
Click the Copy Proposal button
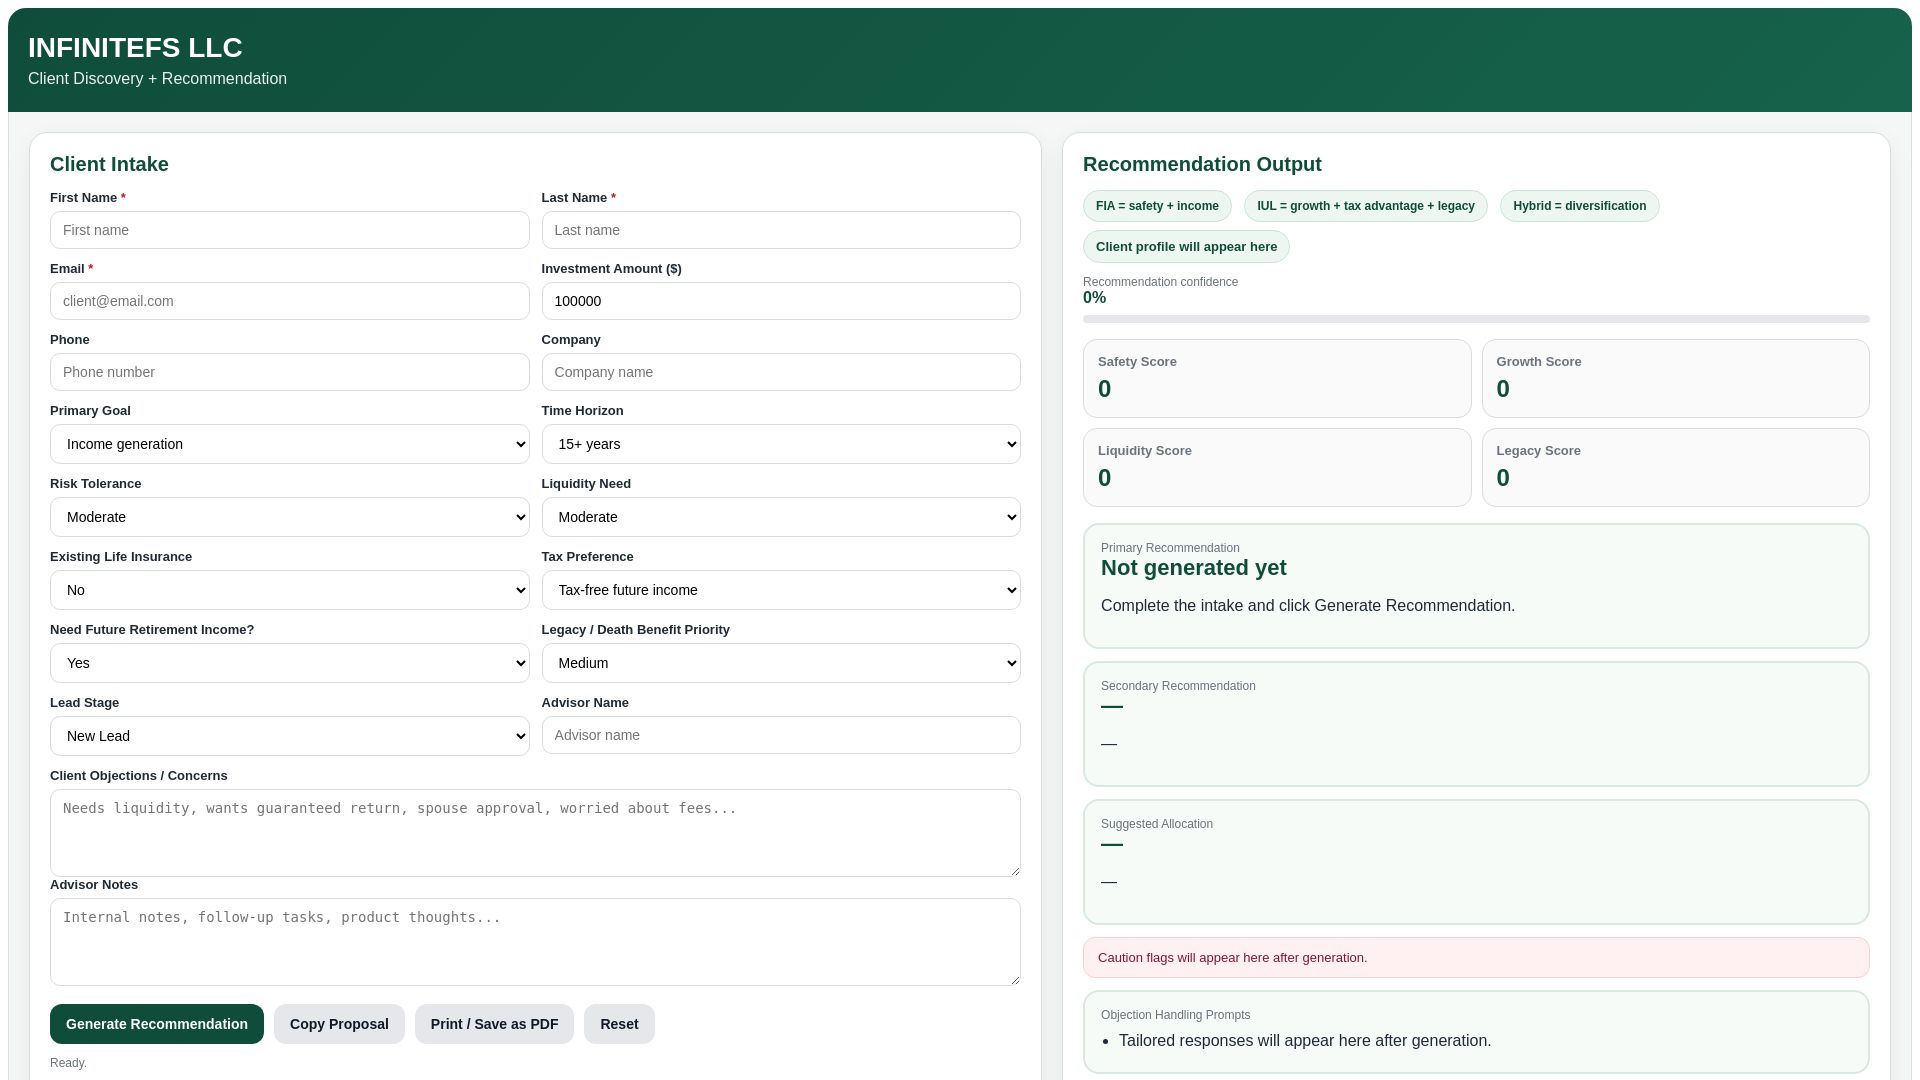tap(339, 1024)
